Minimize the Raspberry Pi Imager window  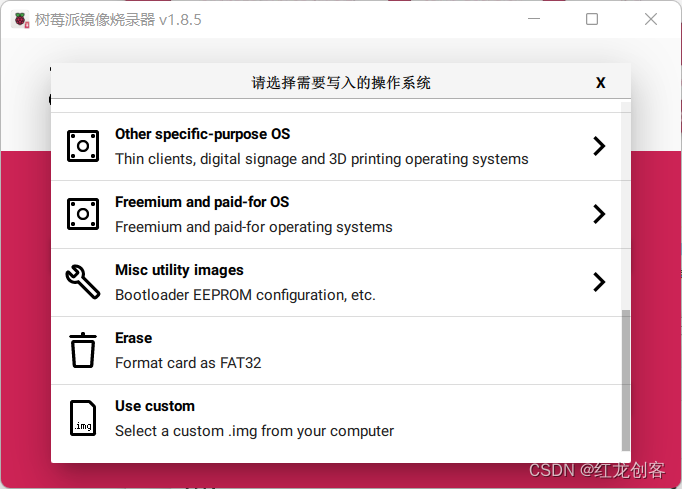(x=534, y=19)
